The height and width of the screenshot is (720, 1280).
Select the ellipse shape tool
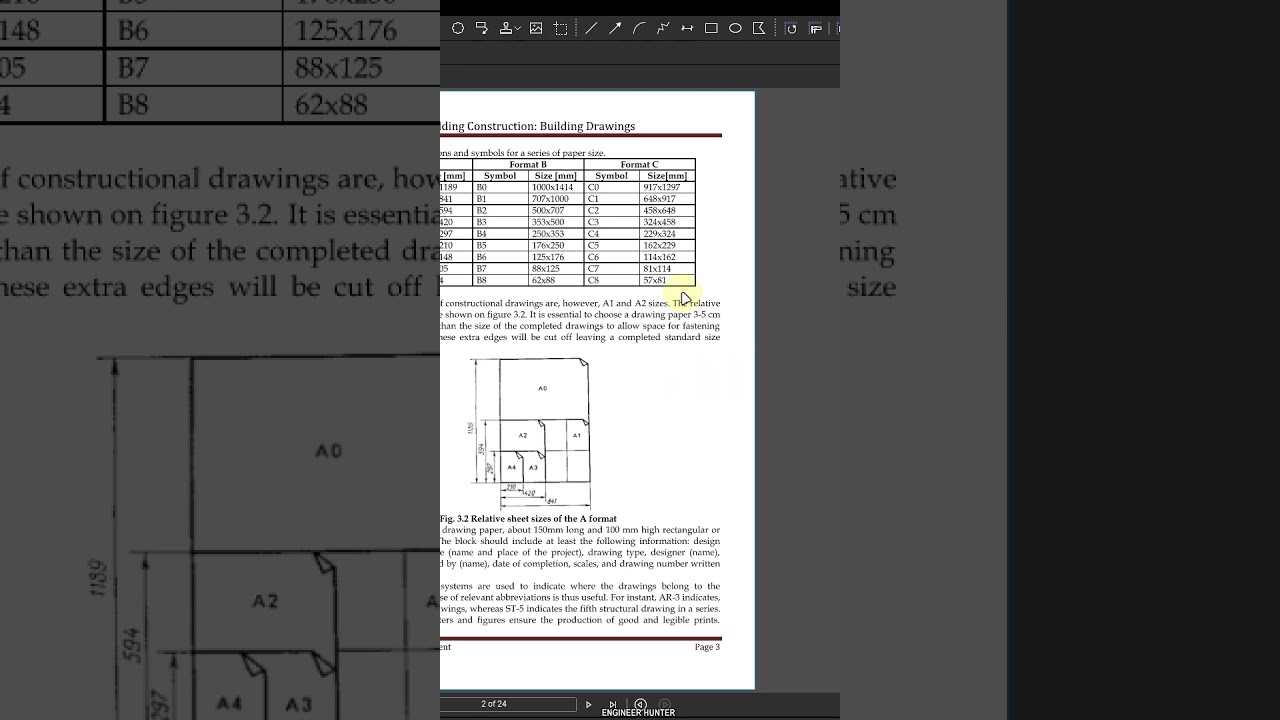[735, 29]
